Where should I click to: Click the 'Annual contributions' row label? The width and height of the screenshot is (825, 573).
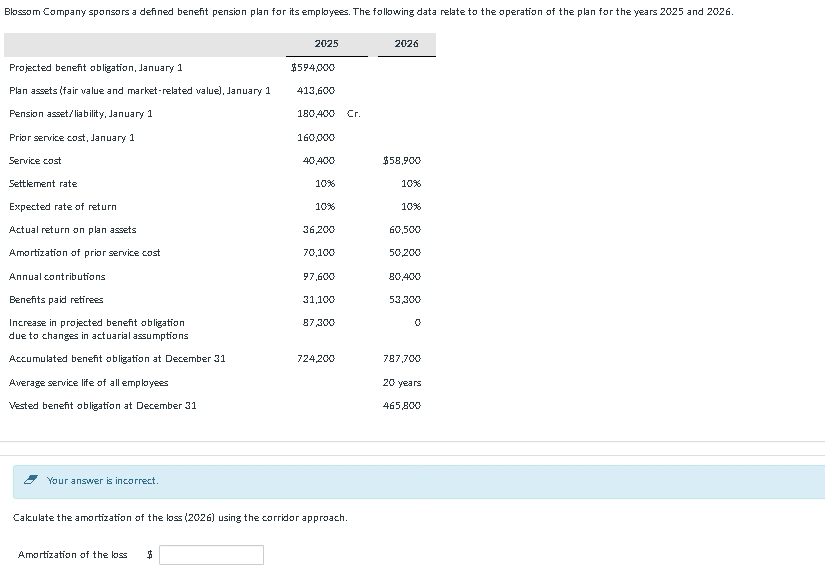[x=57, y=276]
